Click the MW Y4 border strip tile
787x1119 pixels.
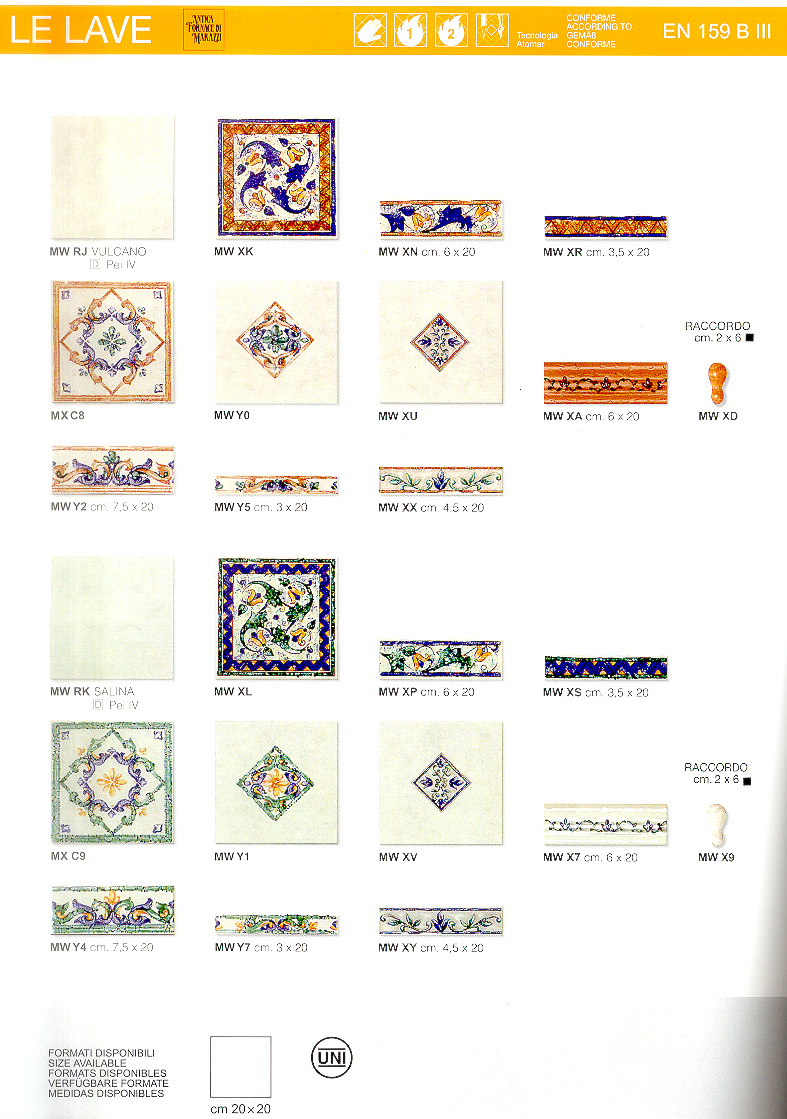112,911
